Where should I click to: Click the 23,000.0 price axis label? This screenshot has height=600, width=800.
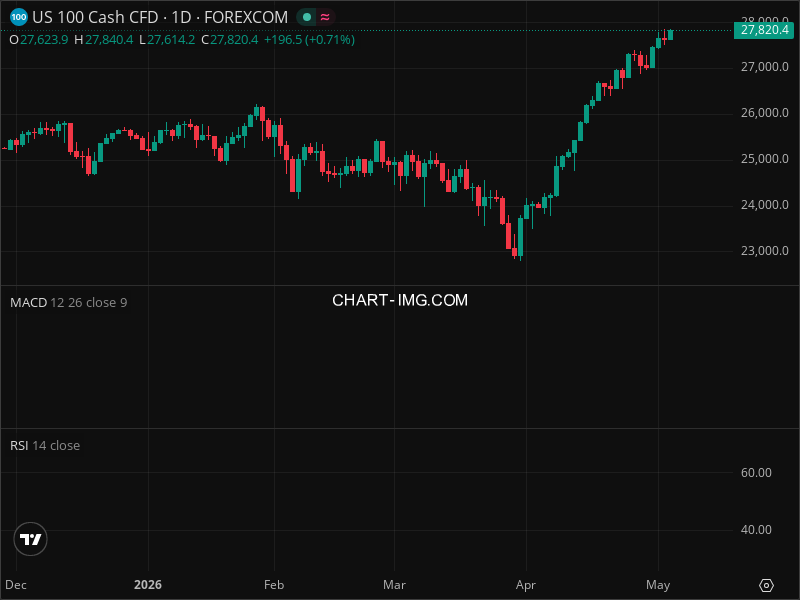click(764, 251)
